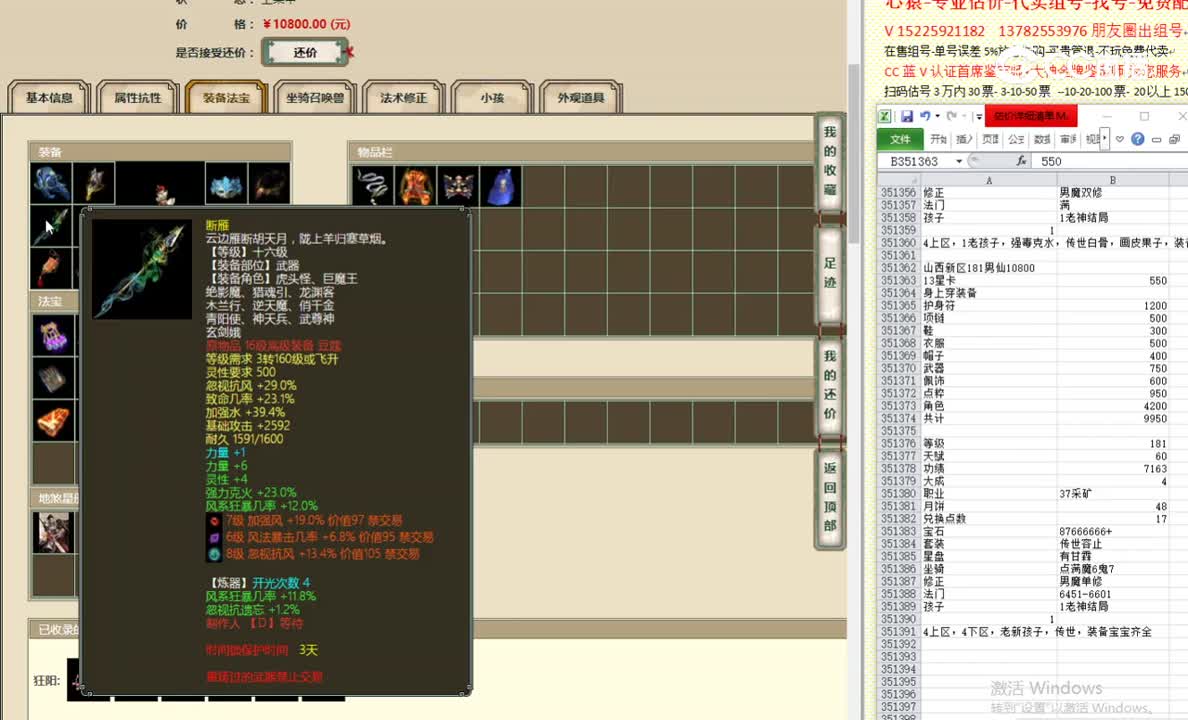1188x720 pixels.
Task: Switch to the 属性抗性 tab
Action: [137, 97]
